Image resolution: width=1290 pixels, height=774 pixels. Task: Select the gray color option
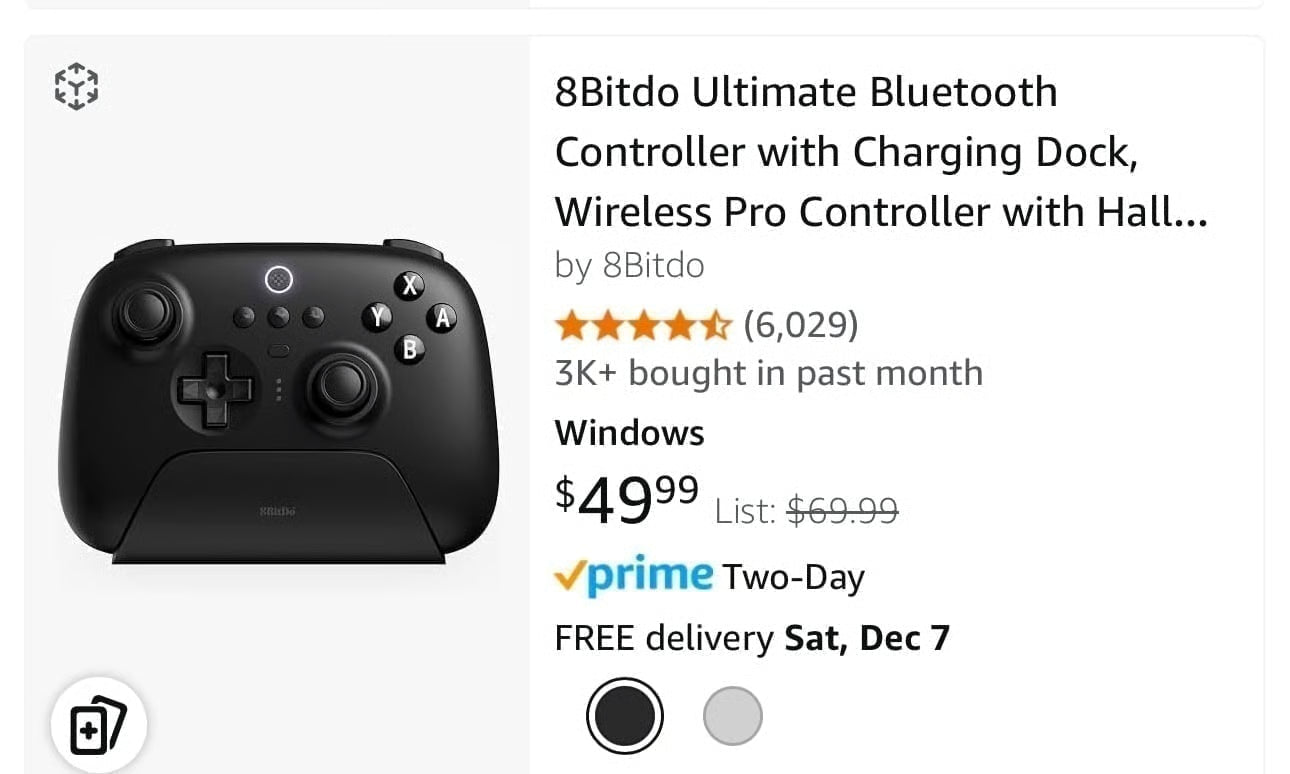(x=732, y=715)
